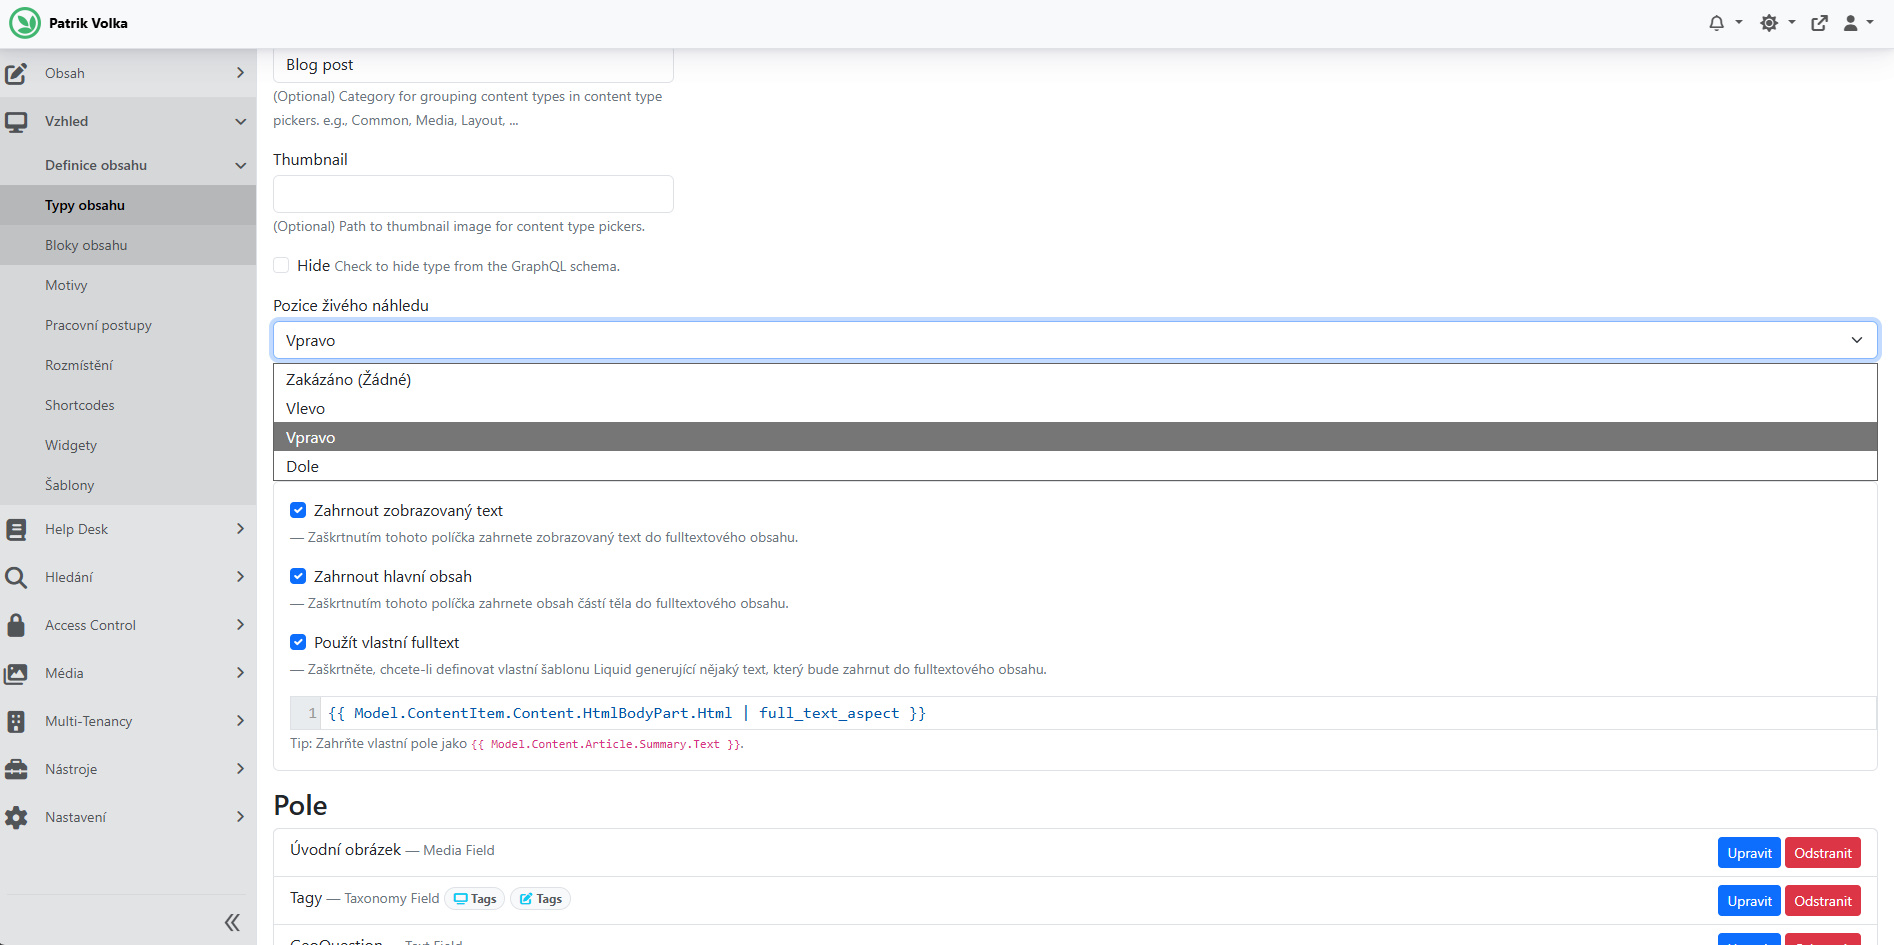The height and width of the screenshot is (945, 1894).
Task: Click the Úvodní obrázek field name
Action: pos(345,849)
